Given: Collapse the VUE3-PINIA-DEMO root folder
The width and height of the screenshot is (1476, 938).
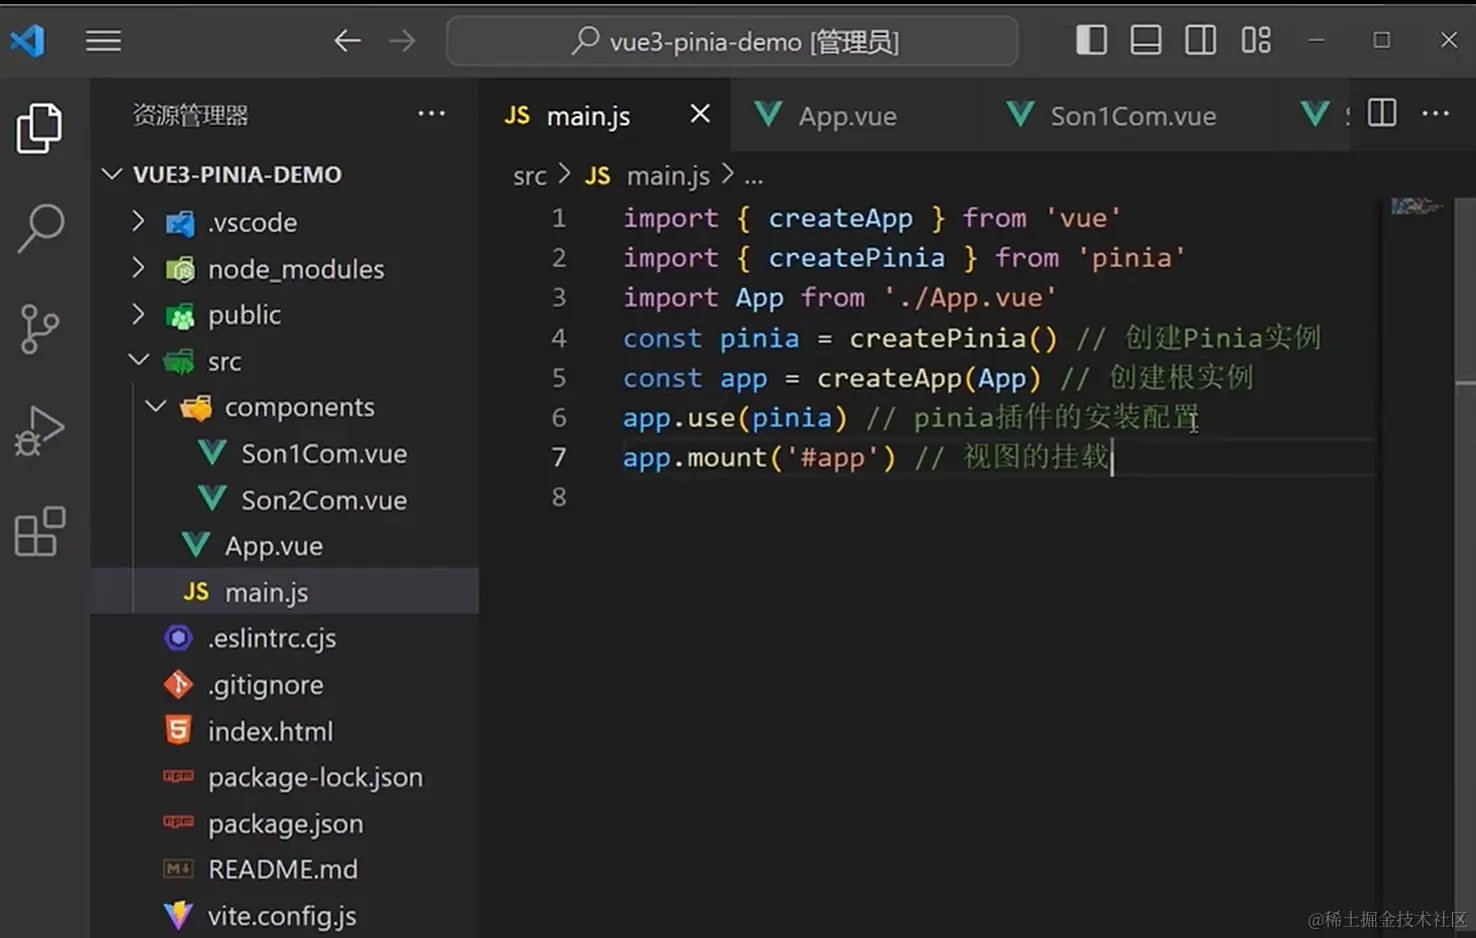Looking at the screenshot, I should point(112,174).
